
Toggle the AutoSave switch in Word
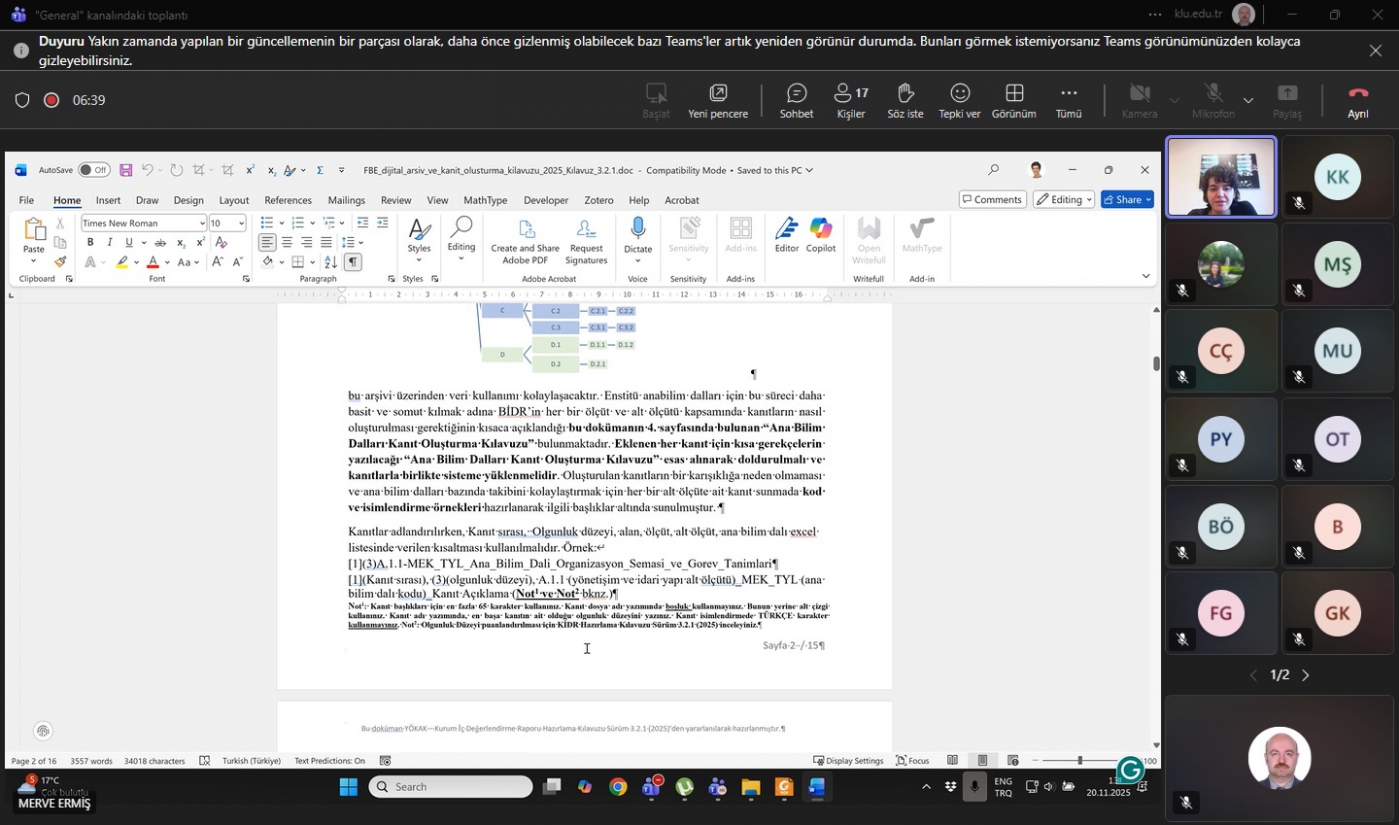point(94,170)
